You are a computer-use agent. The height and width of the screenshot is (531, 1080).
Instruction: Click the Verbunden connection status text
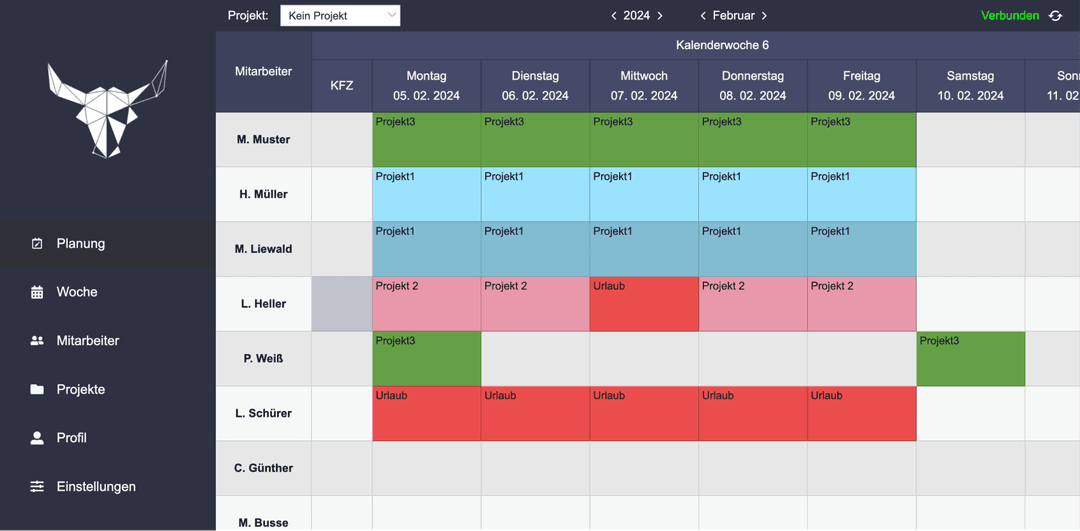pos(1010,16)
